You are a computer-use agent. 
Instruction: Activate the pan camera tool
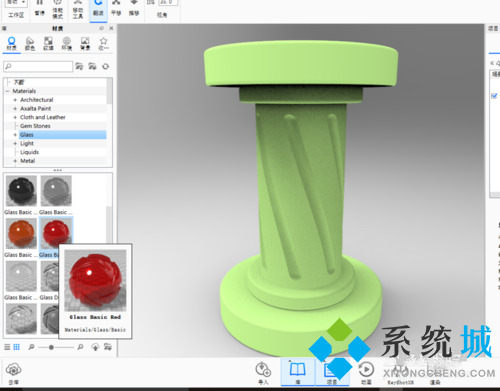[x=116, y=8]
